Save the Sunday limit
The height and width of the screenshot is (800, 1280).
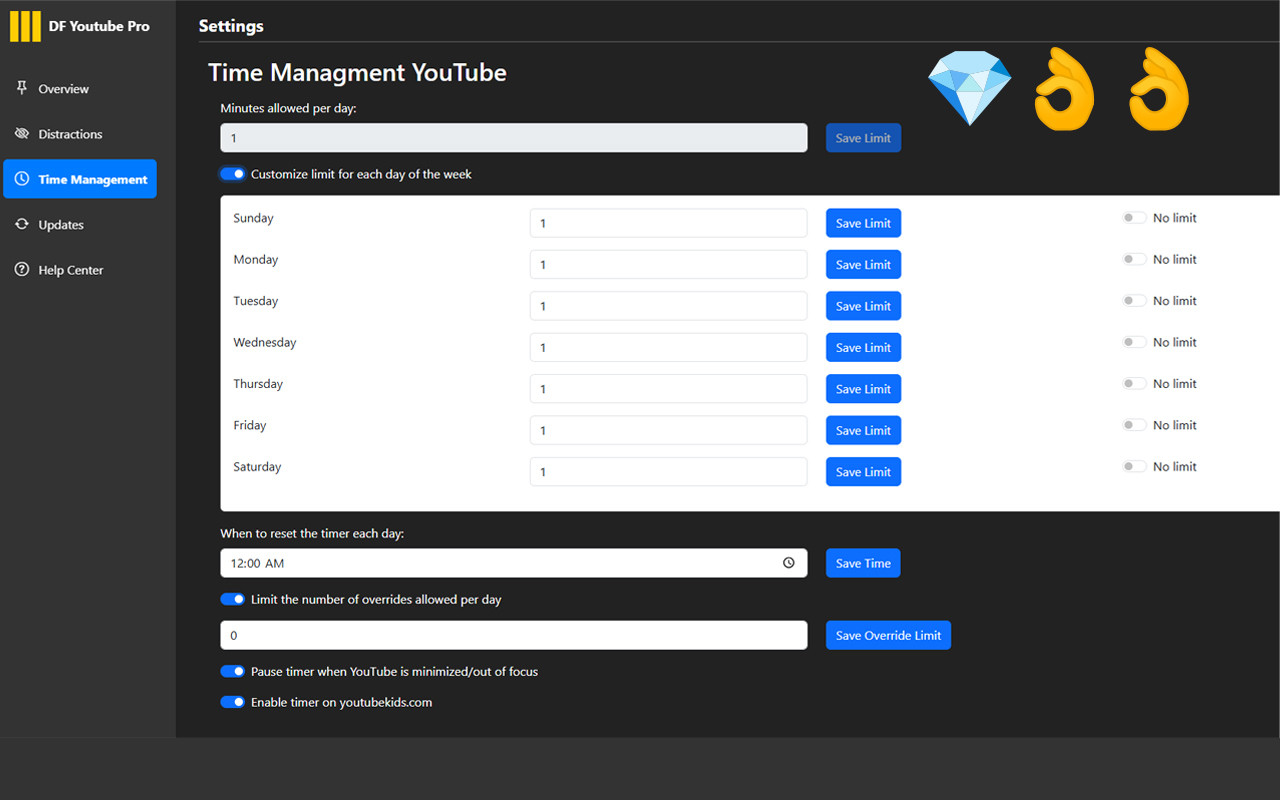[x=863, y=223]
